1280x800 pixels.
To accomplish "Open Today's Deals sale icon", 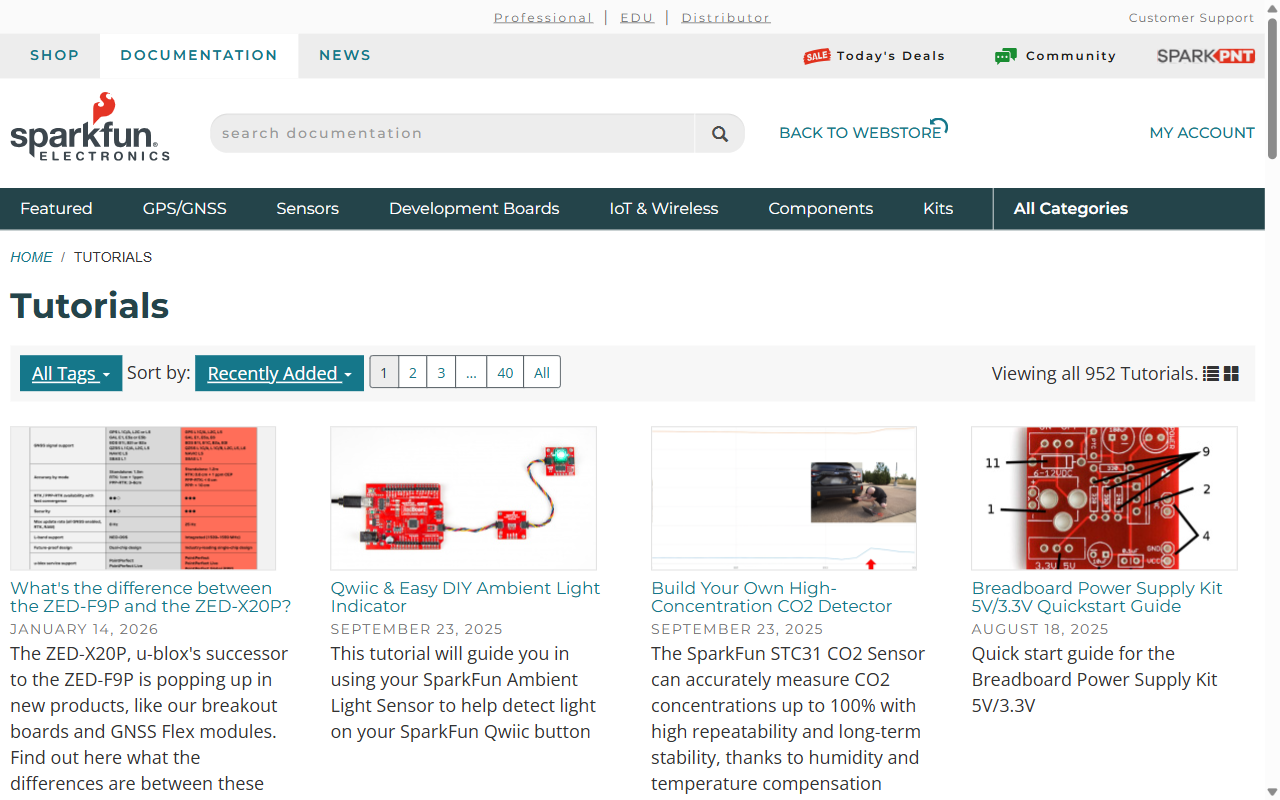I will [817, 56].
